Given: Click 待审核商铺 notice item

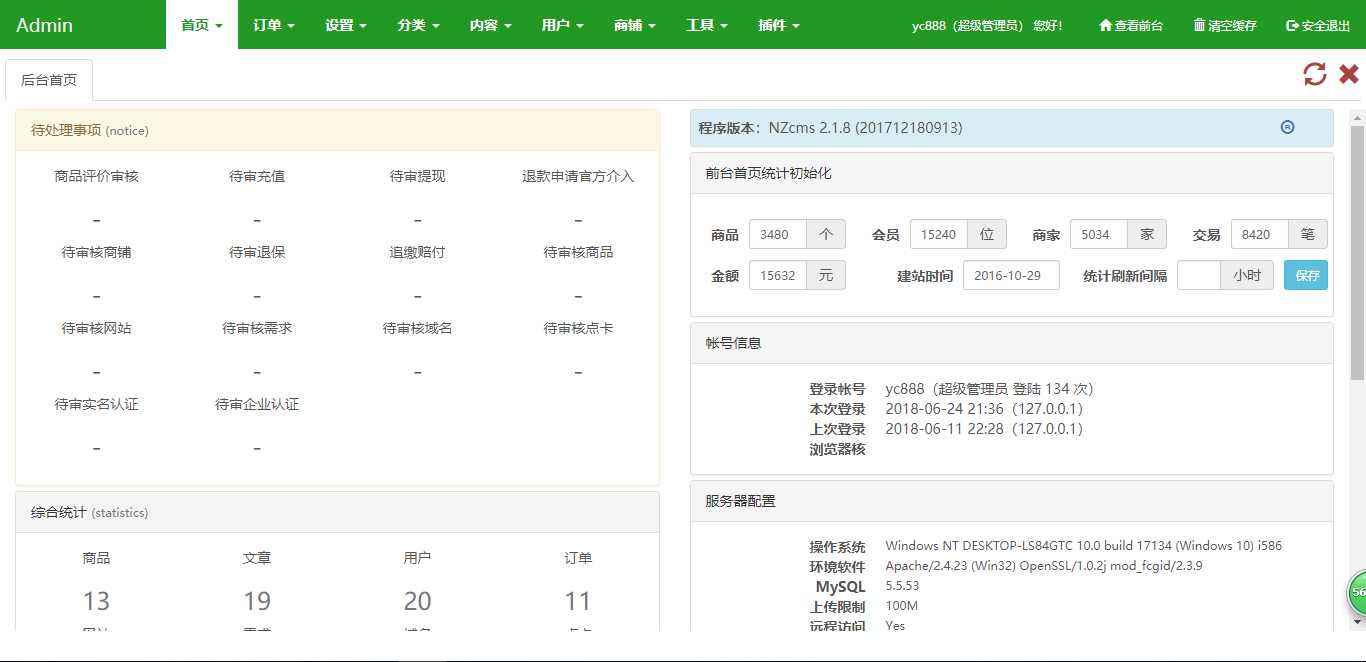Looking at the screenshot, I should 96,252.
